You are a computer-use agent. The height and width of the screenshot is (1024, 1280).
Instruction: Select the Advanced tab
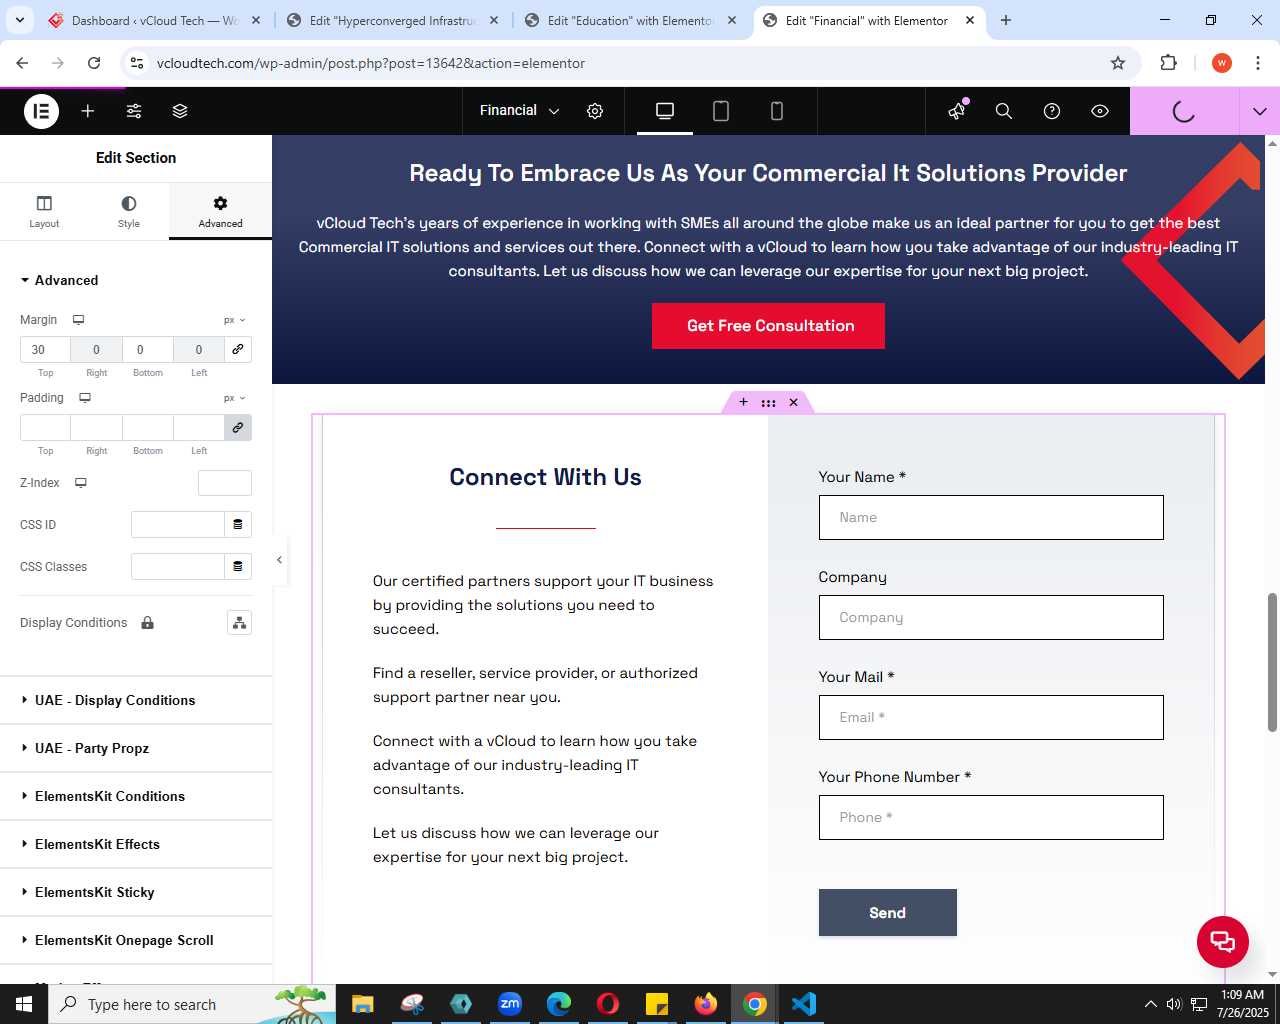[220, 211]
